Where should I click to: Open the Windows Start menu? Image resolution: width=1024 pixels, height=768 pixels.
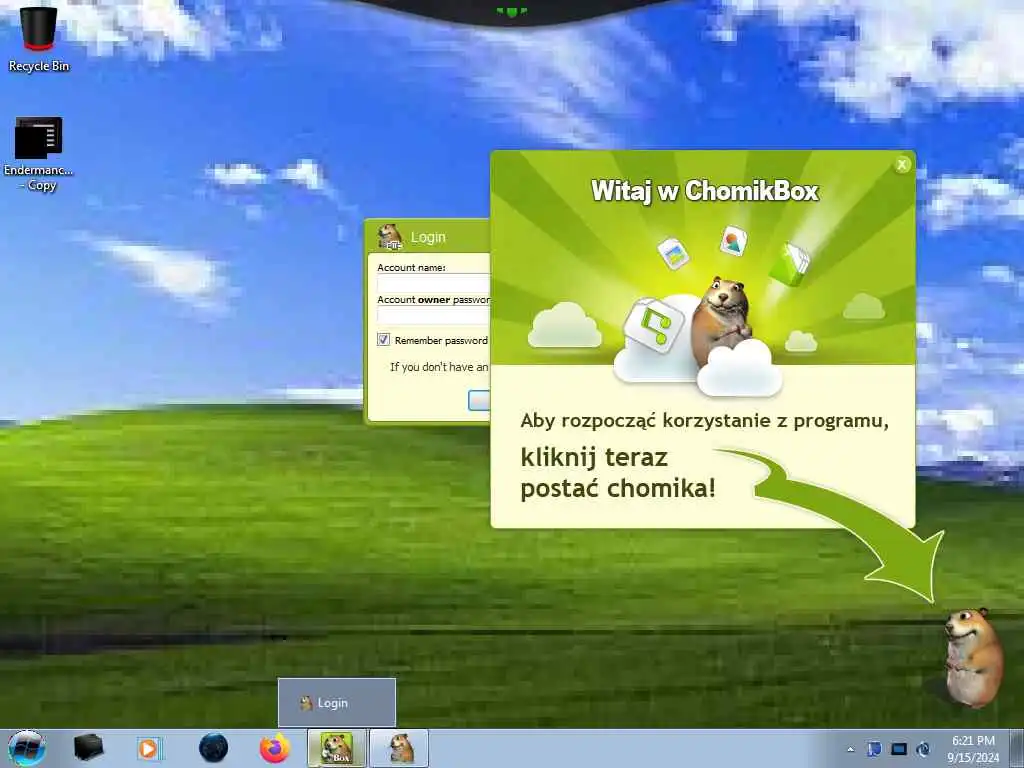click(x=26, y=748)
